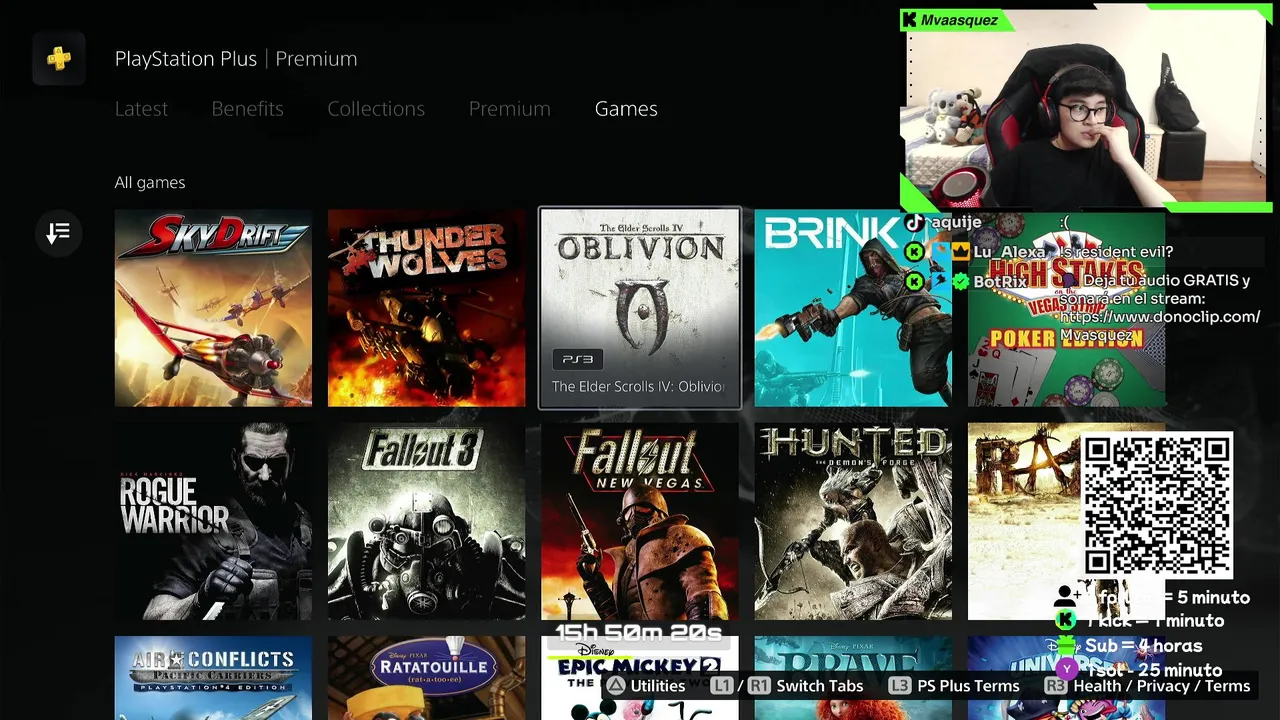This screenshot has width=1280, height=720.
Task: Click the Utilities hint label
Action: click(x=658, y=686)
